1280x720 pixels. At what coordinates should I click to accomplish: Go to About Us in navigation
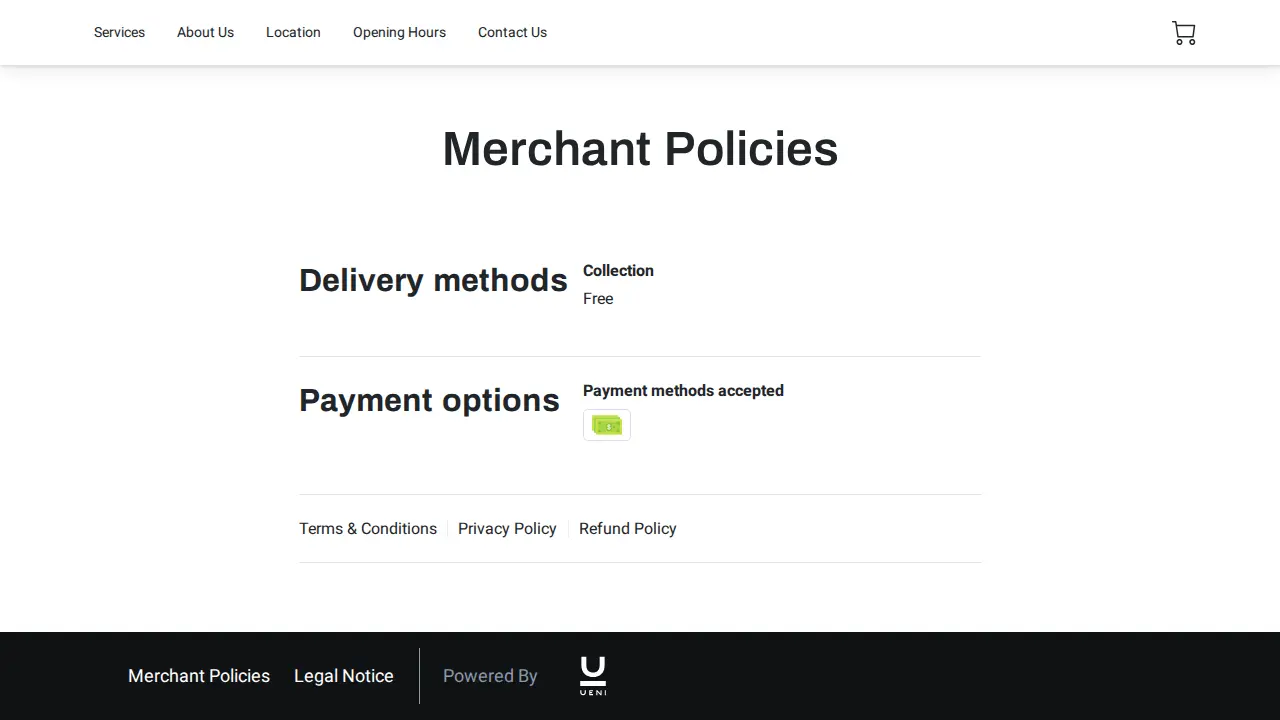coord(205,32)
